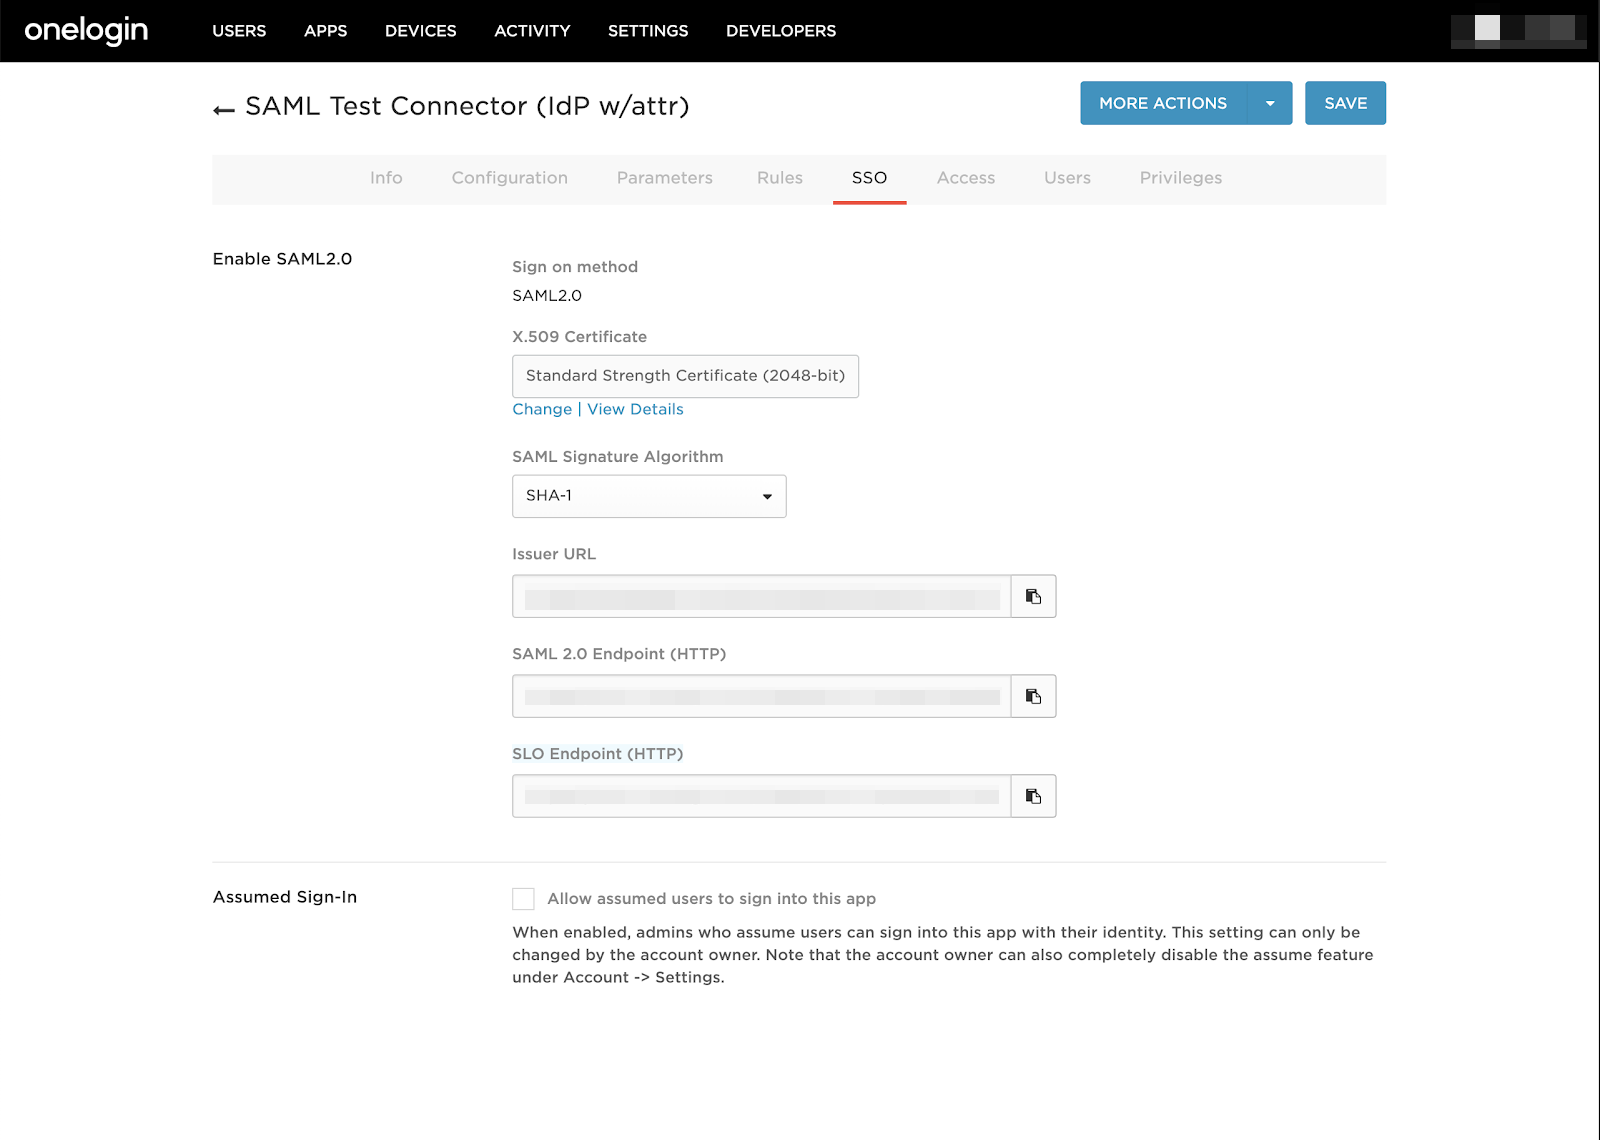Viewport: 1600px width, 1140px height.
Task: Switch to the Configuration tab
Action: [x=509, y=178]
